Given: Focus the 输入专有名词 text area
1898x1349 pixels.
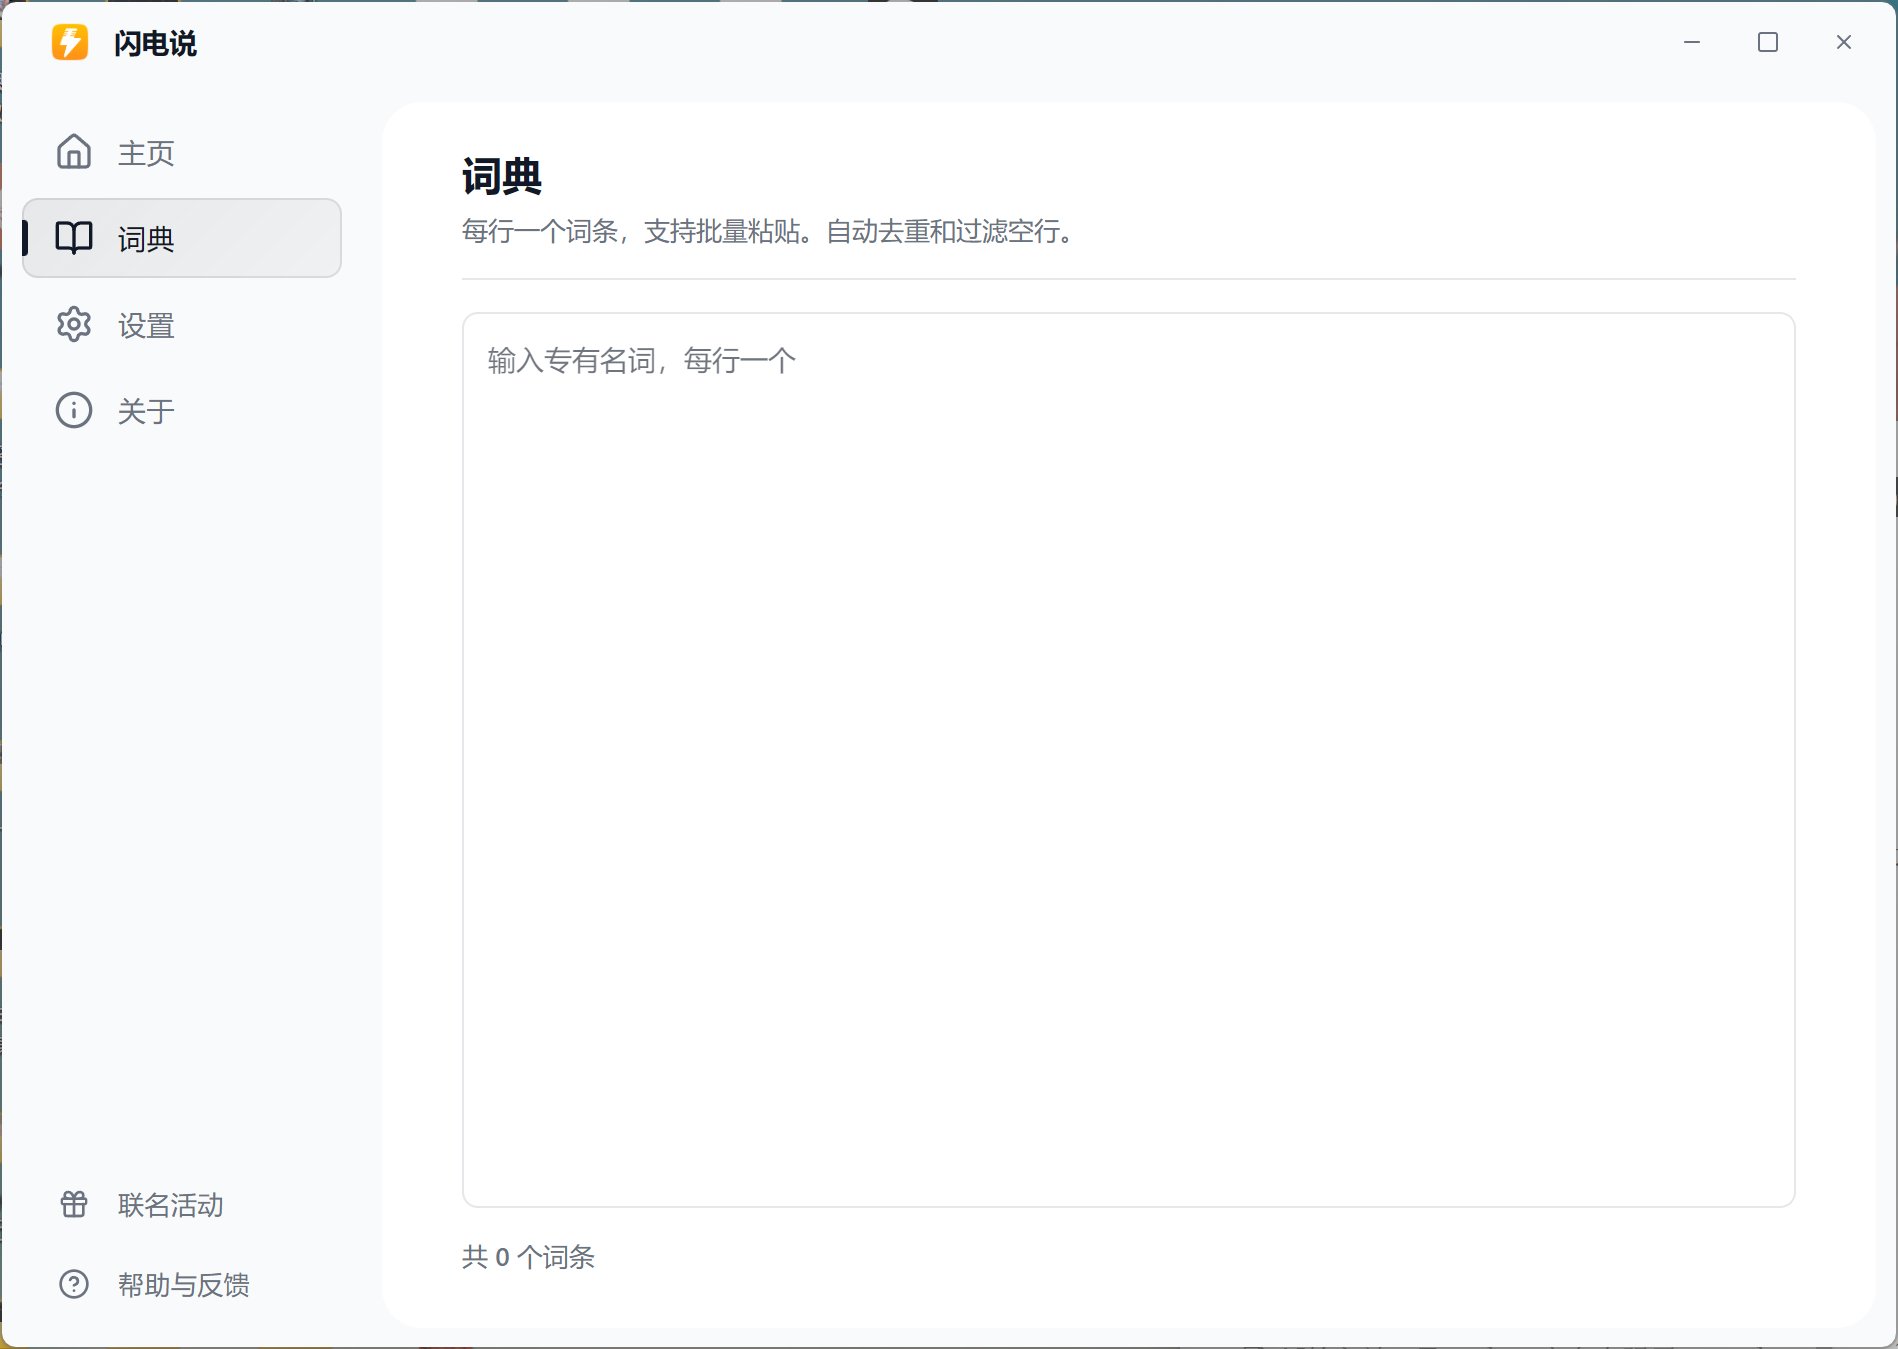Looking at the screenshot, I should [x=1128, y=760].
